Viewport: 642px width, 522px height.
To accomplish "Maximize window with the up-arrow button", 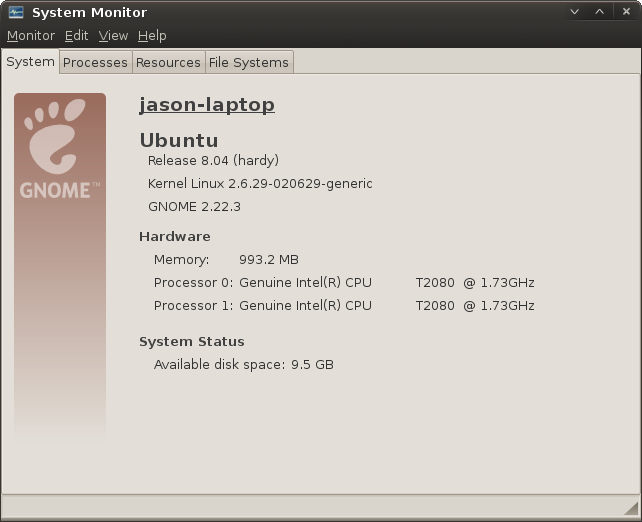I will (599, 12).
